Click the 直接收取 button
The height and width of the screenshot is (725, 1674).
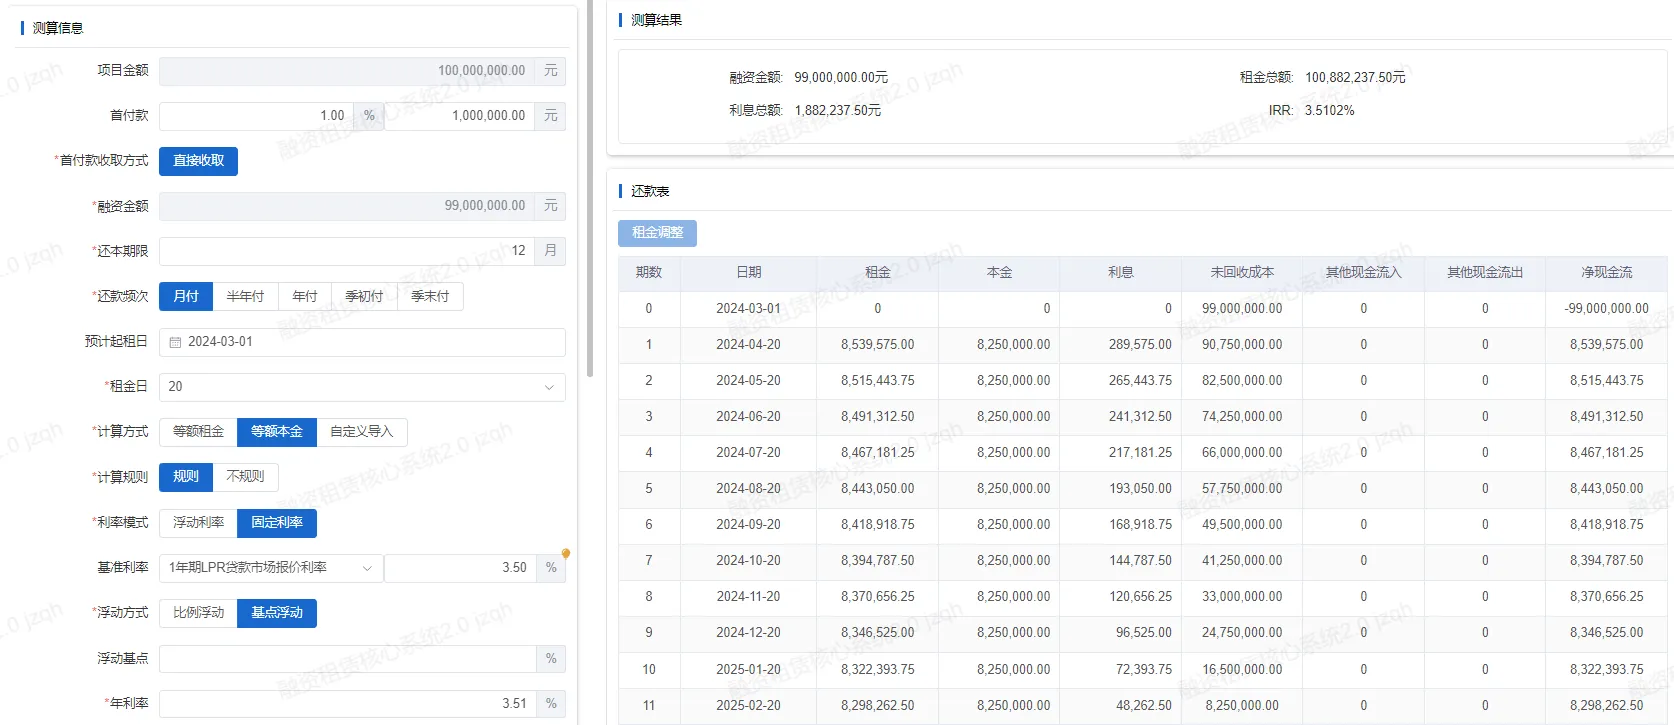click(198, 161)
